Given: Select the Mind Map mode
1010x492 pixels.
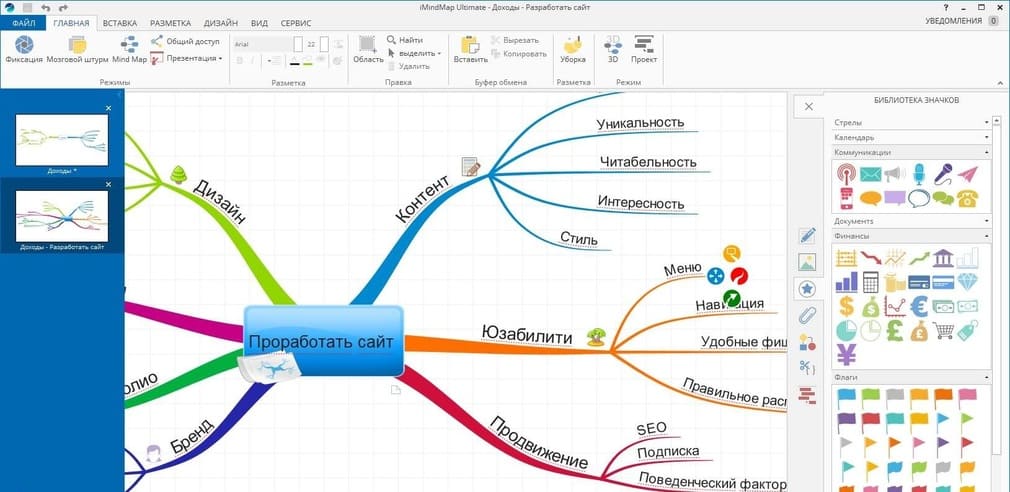Looking at the screenshot, I should [129, 50].
